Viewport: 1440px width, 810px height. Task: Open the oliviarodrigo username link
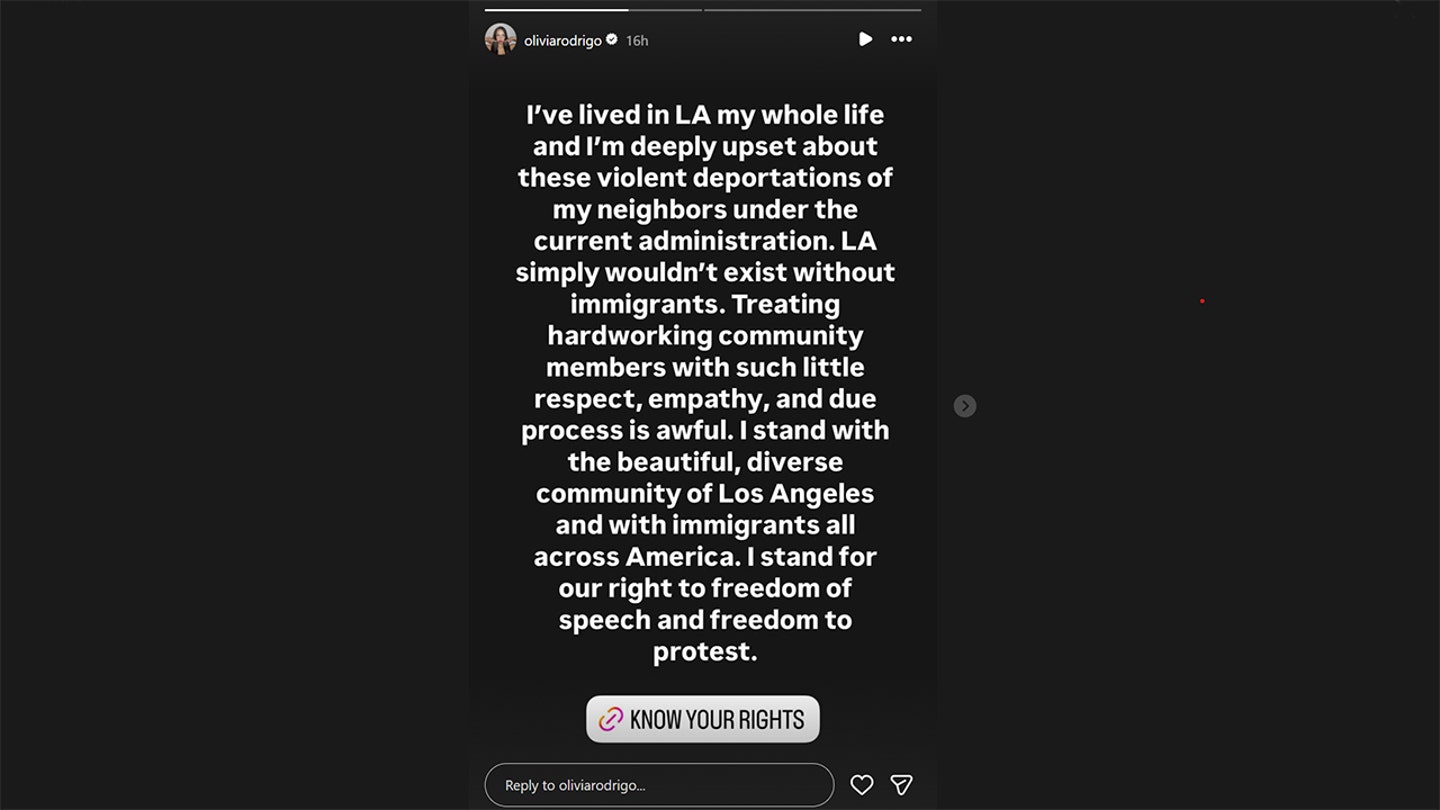(563, 40)
